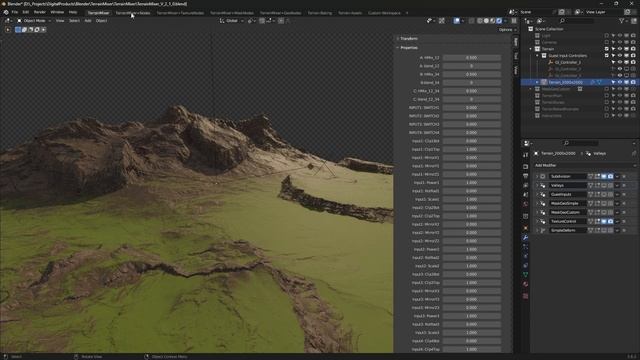
Task: Switch to the TerrainMixer workspace tab
Action: click(98, 13)
